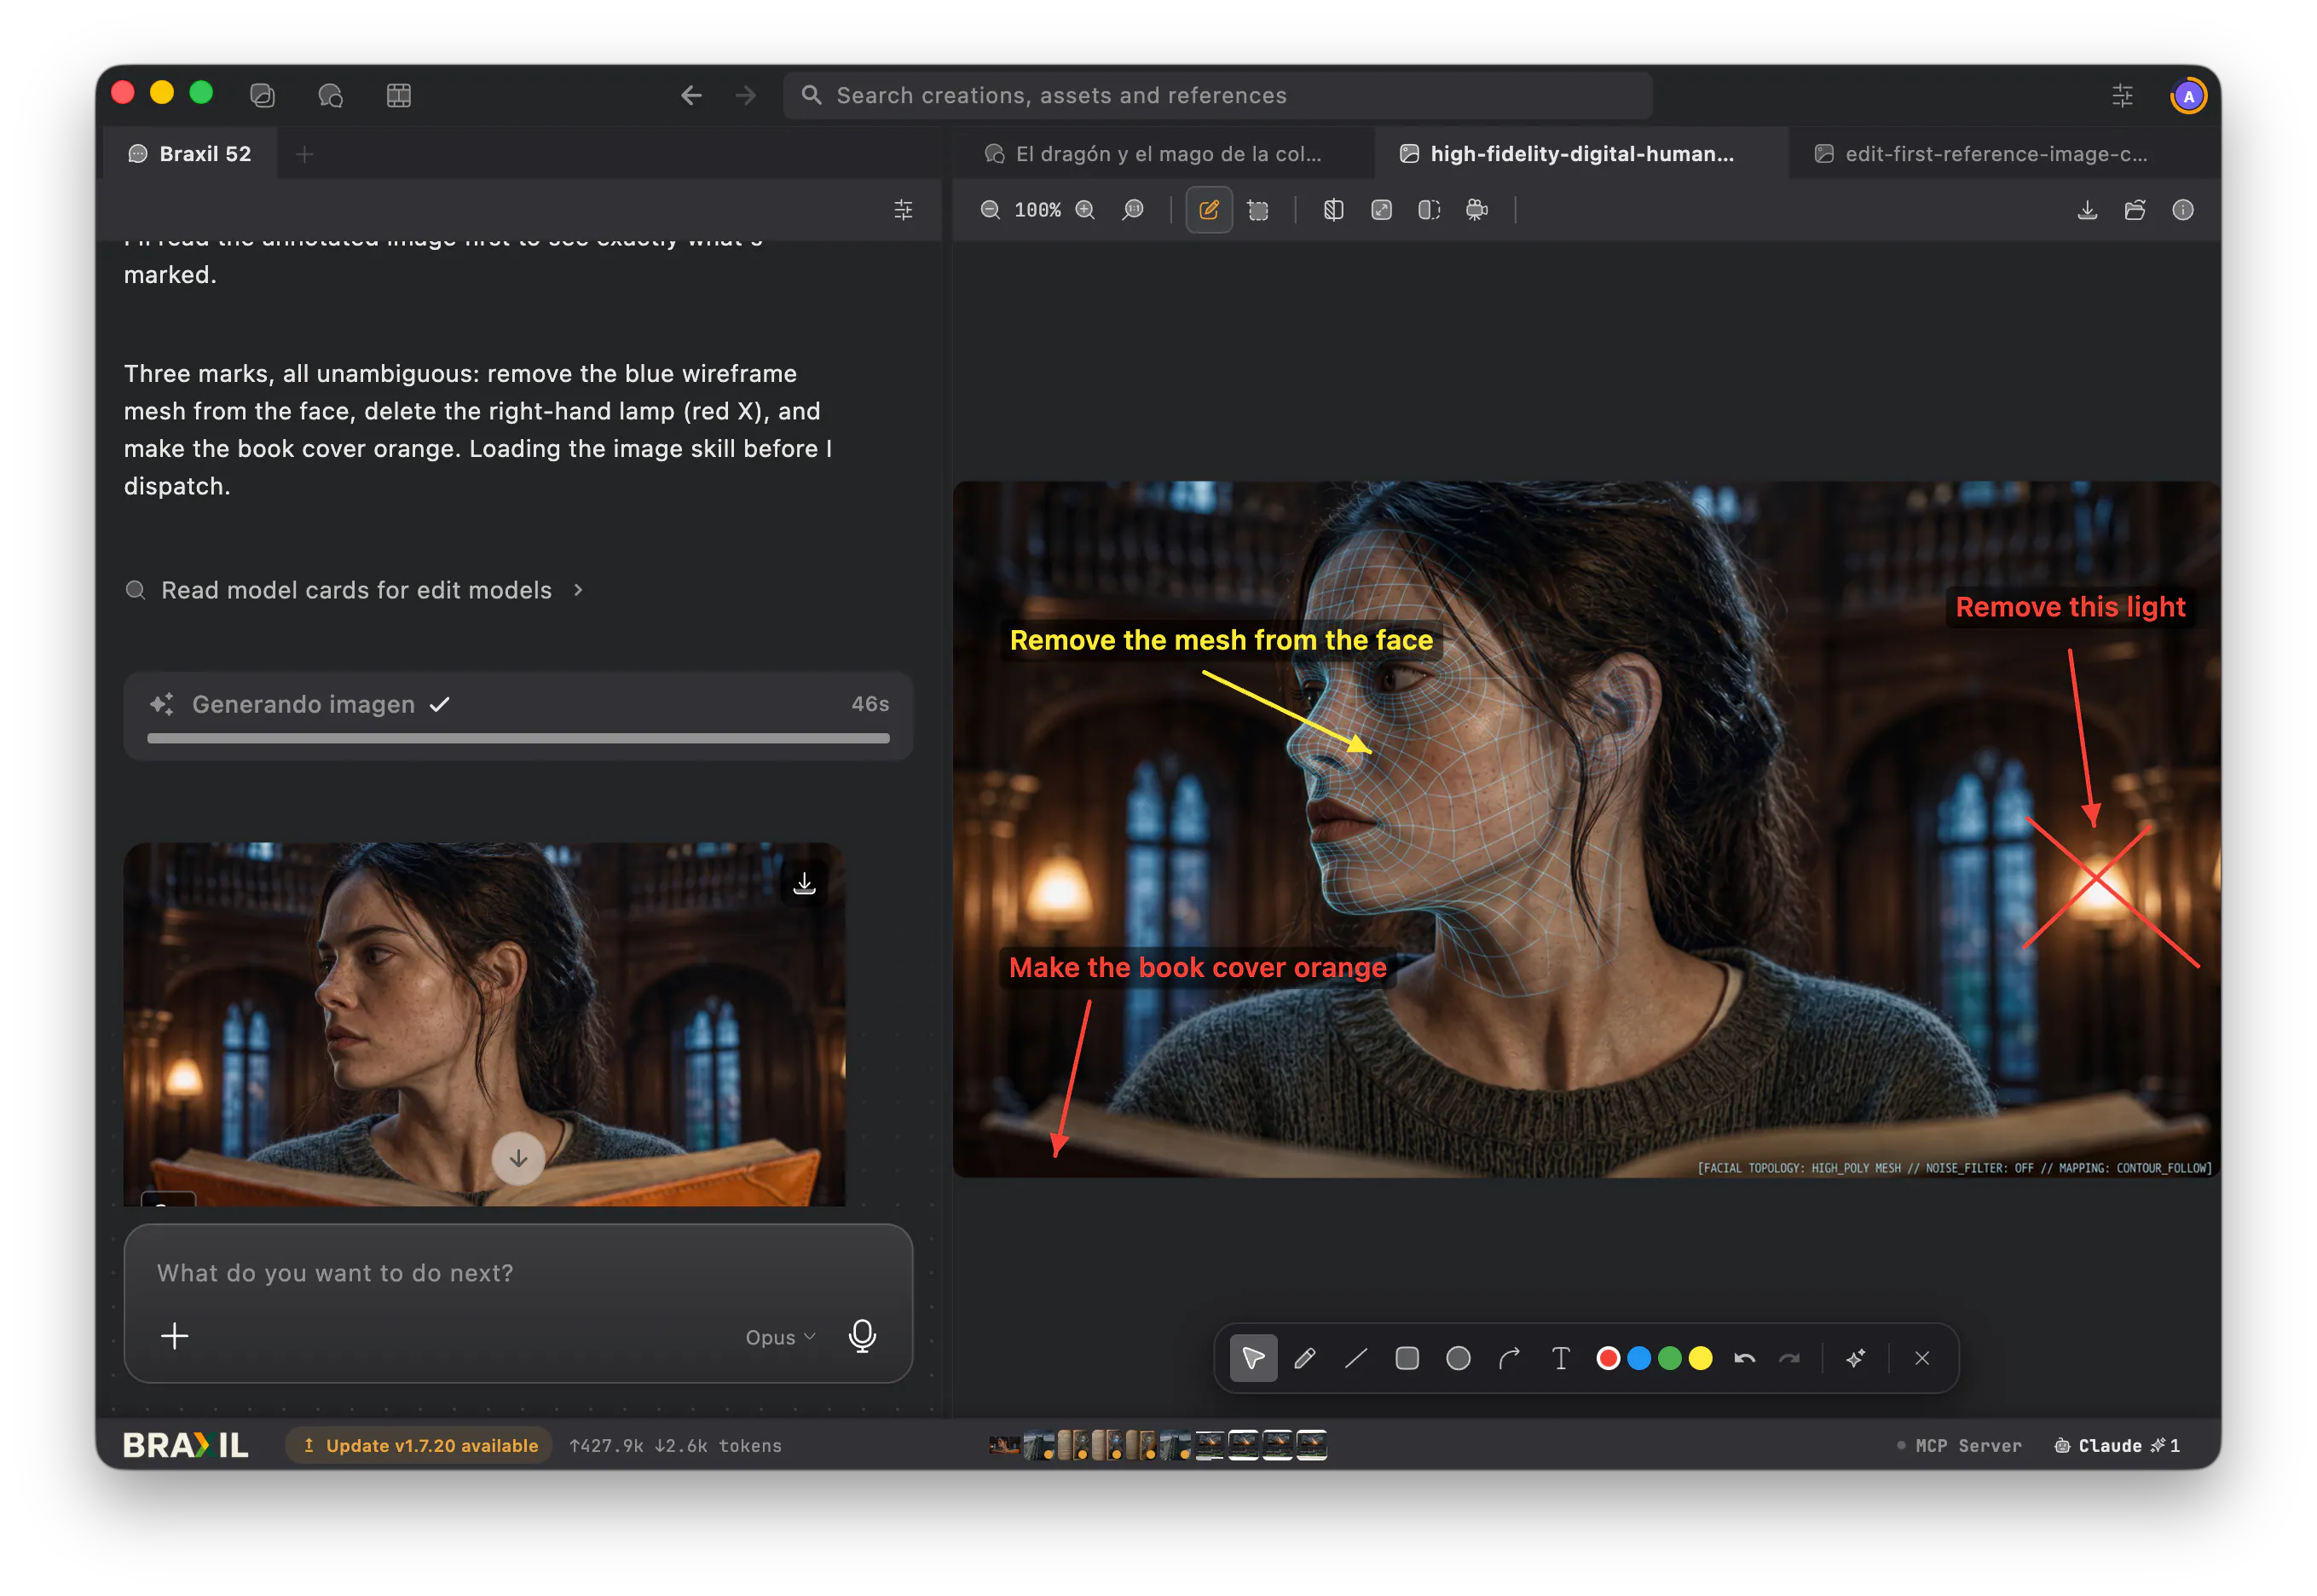Toggle the annotate edit pencil tool
2317x1596 pixels.
1208,210
